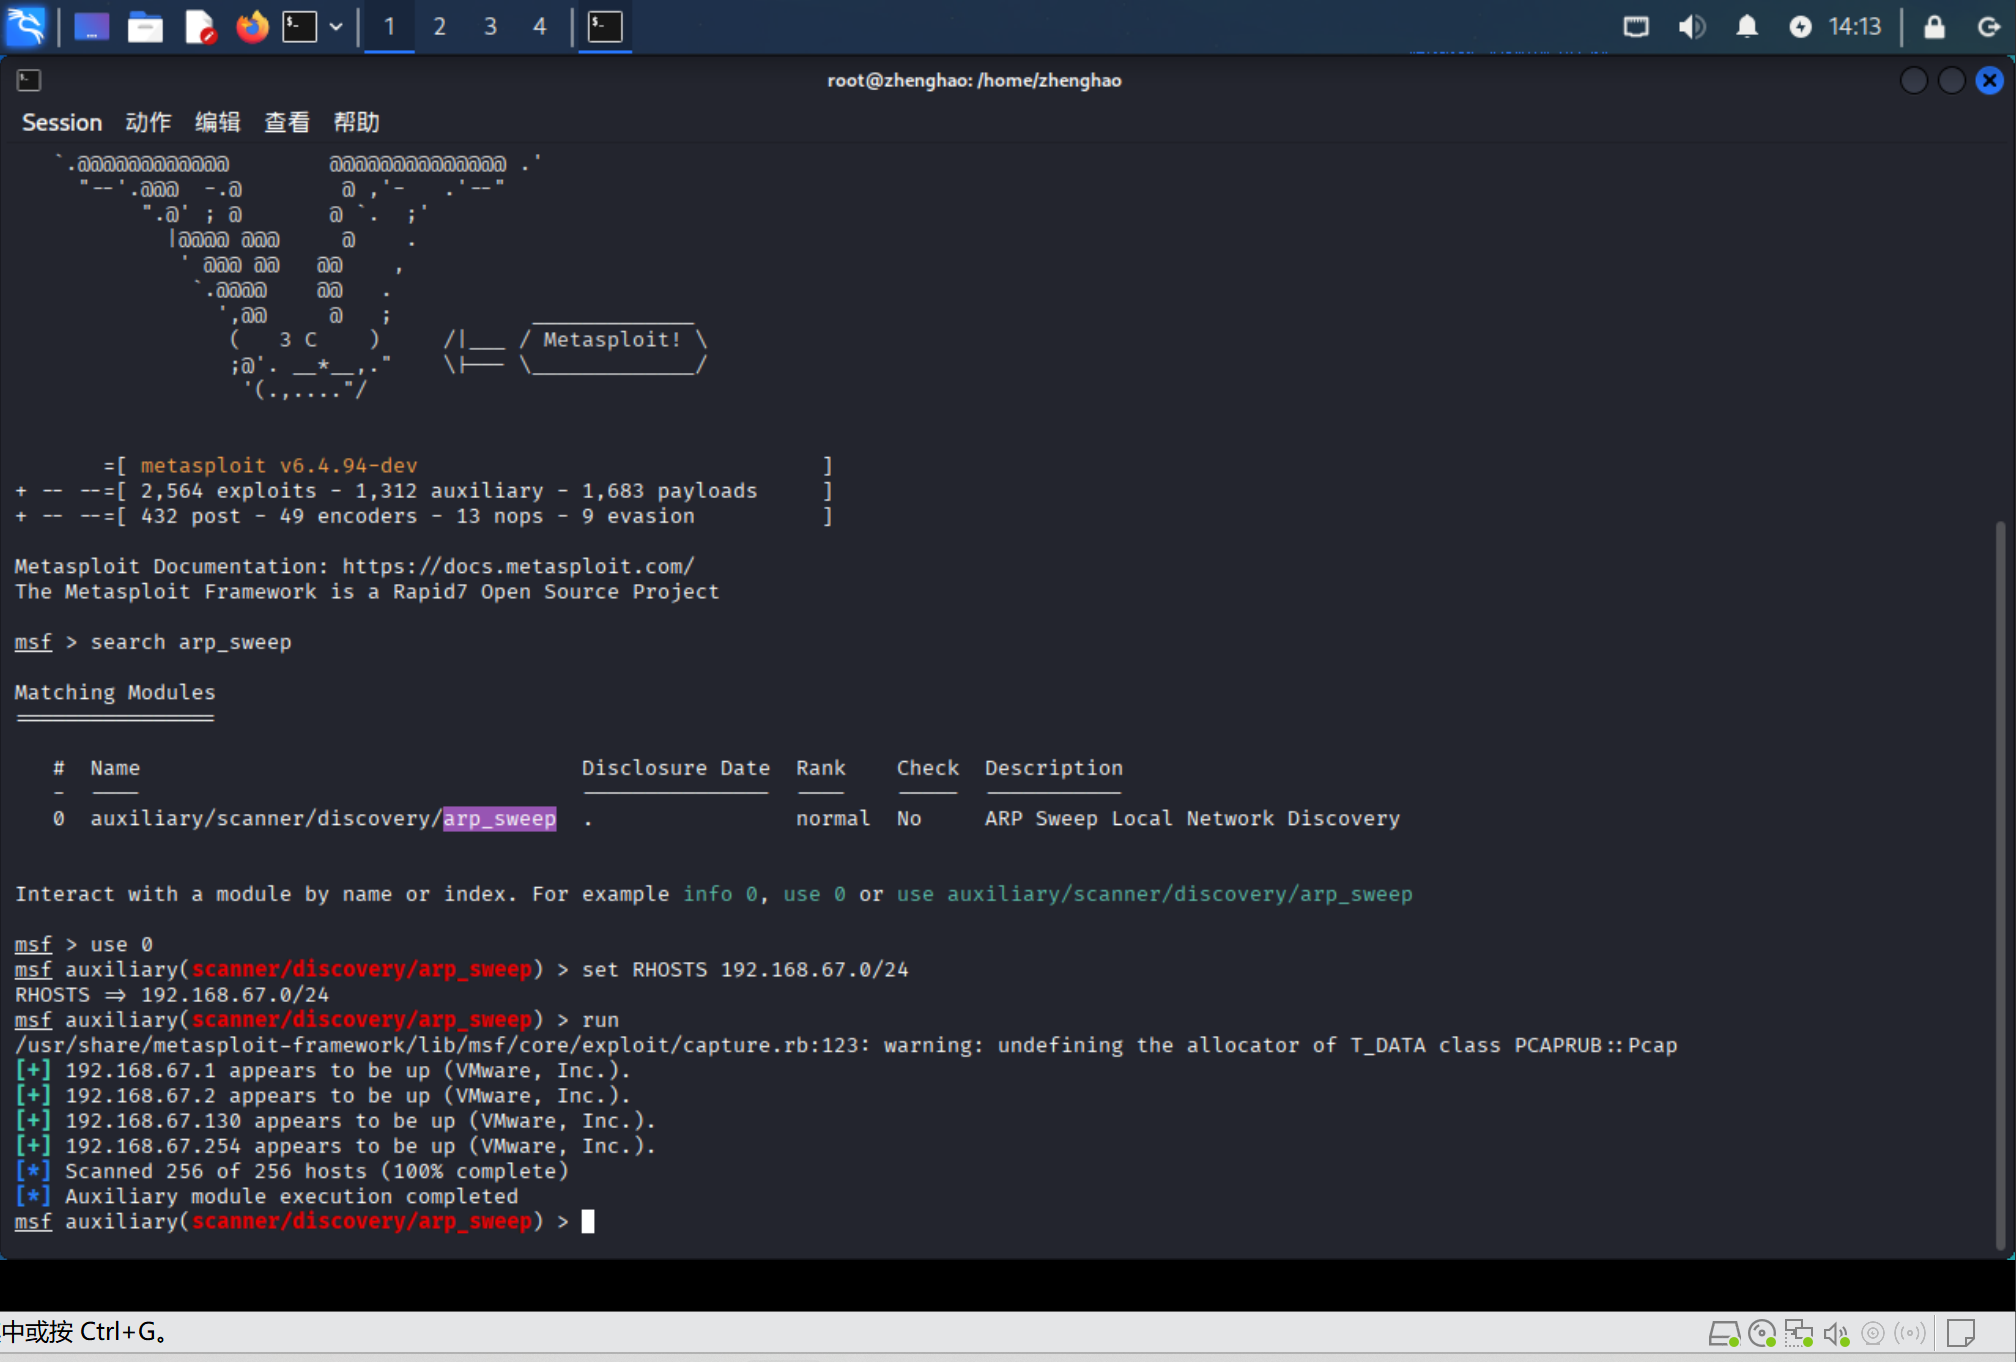Click the VM sound device status icon
Image resolution: width=2016 pixels, height=1362 pixels.
point(1836,1333)
